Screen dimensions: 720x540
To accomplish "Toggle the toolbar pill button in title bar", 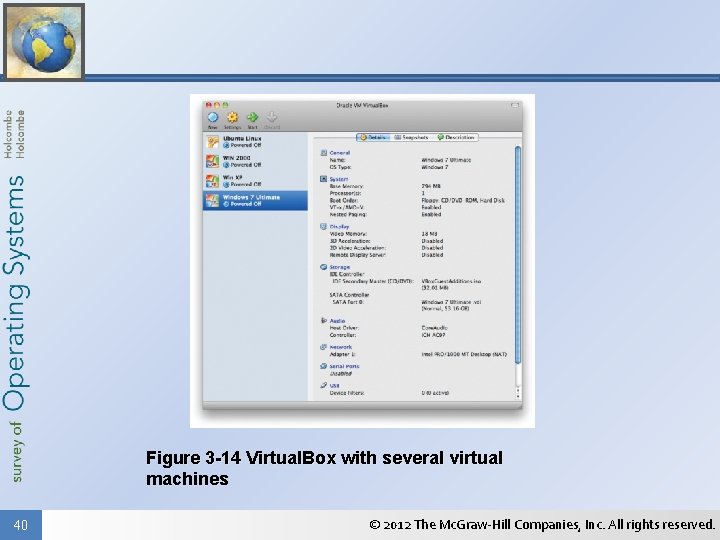I will [515, 106].
